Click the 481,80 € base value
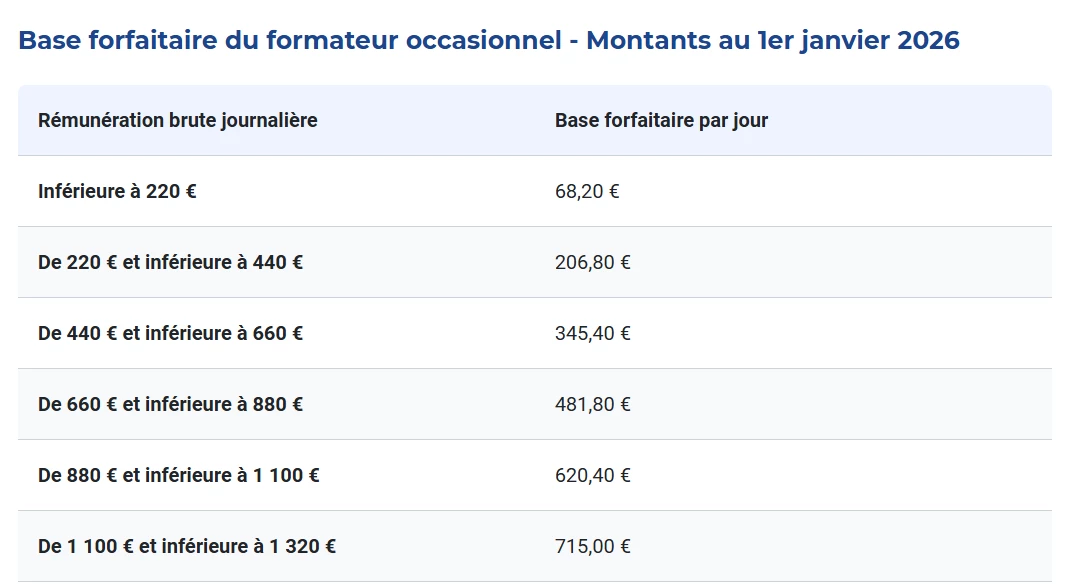The width and height of the screenshot is (1079, 585). click(592, 405)
